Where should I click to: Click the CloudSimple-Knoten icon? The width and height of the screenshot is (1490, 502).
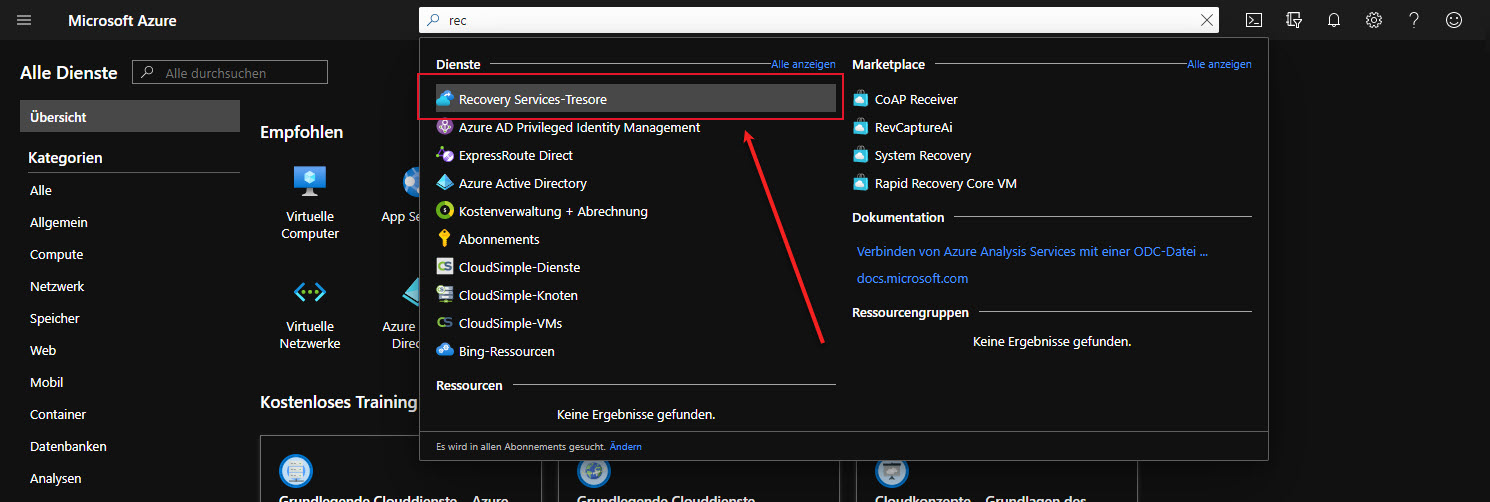pos(446,295)
